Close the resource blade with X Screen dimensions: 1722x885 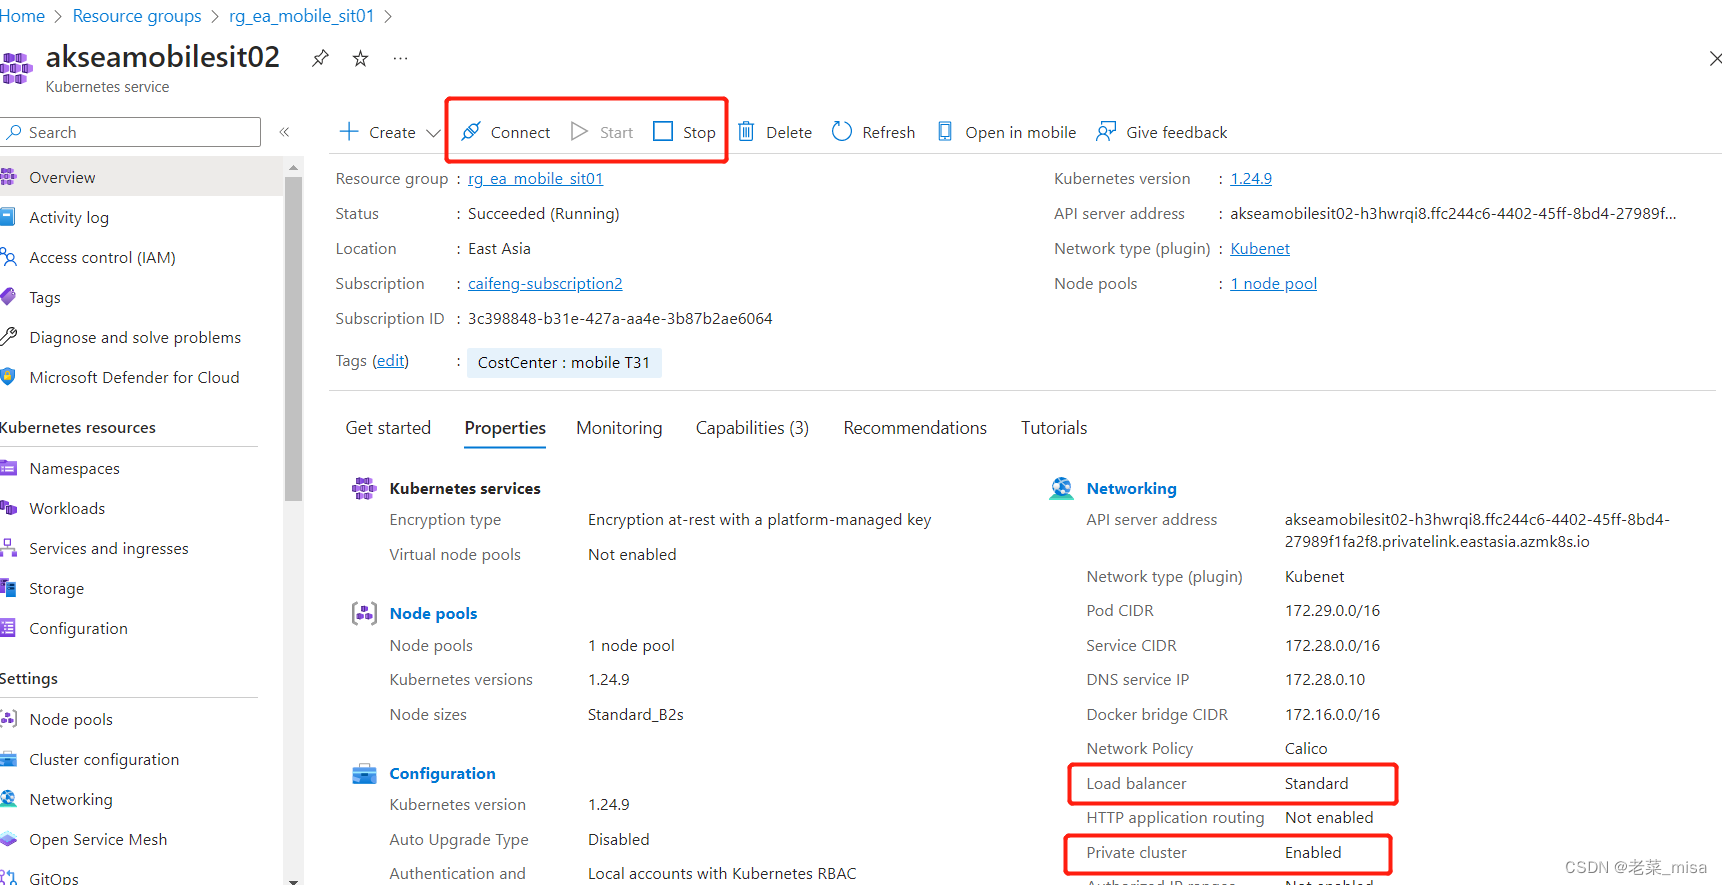1715,58
